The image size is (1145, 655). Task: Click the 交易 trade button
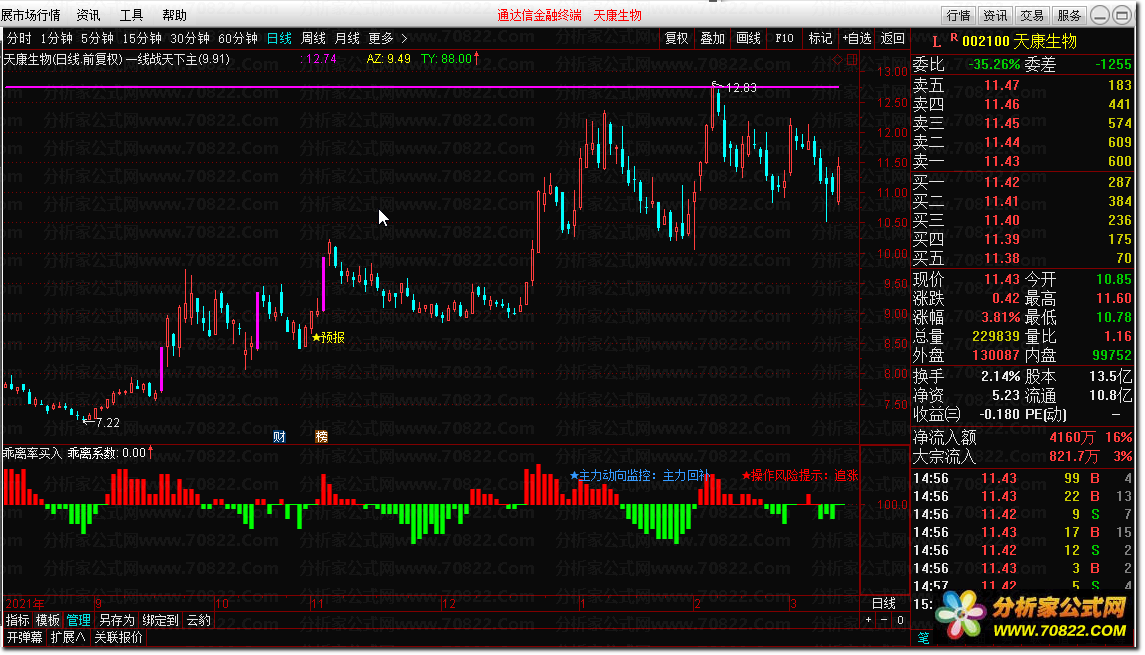[1032, 15]
